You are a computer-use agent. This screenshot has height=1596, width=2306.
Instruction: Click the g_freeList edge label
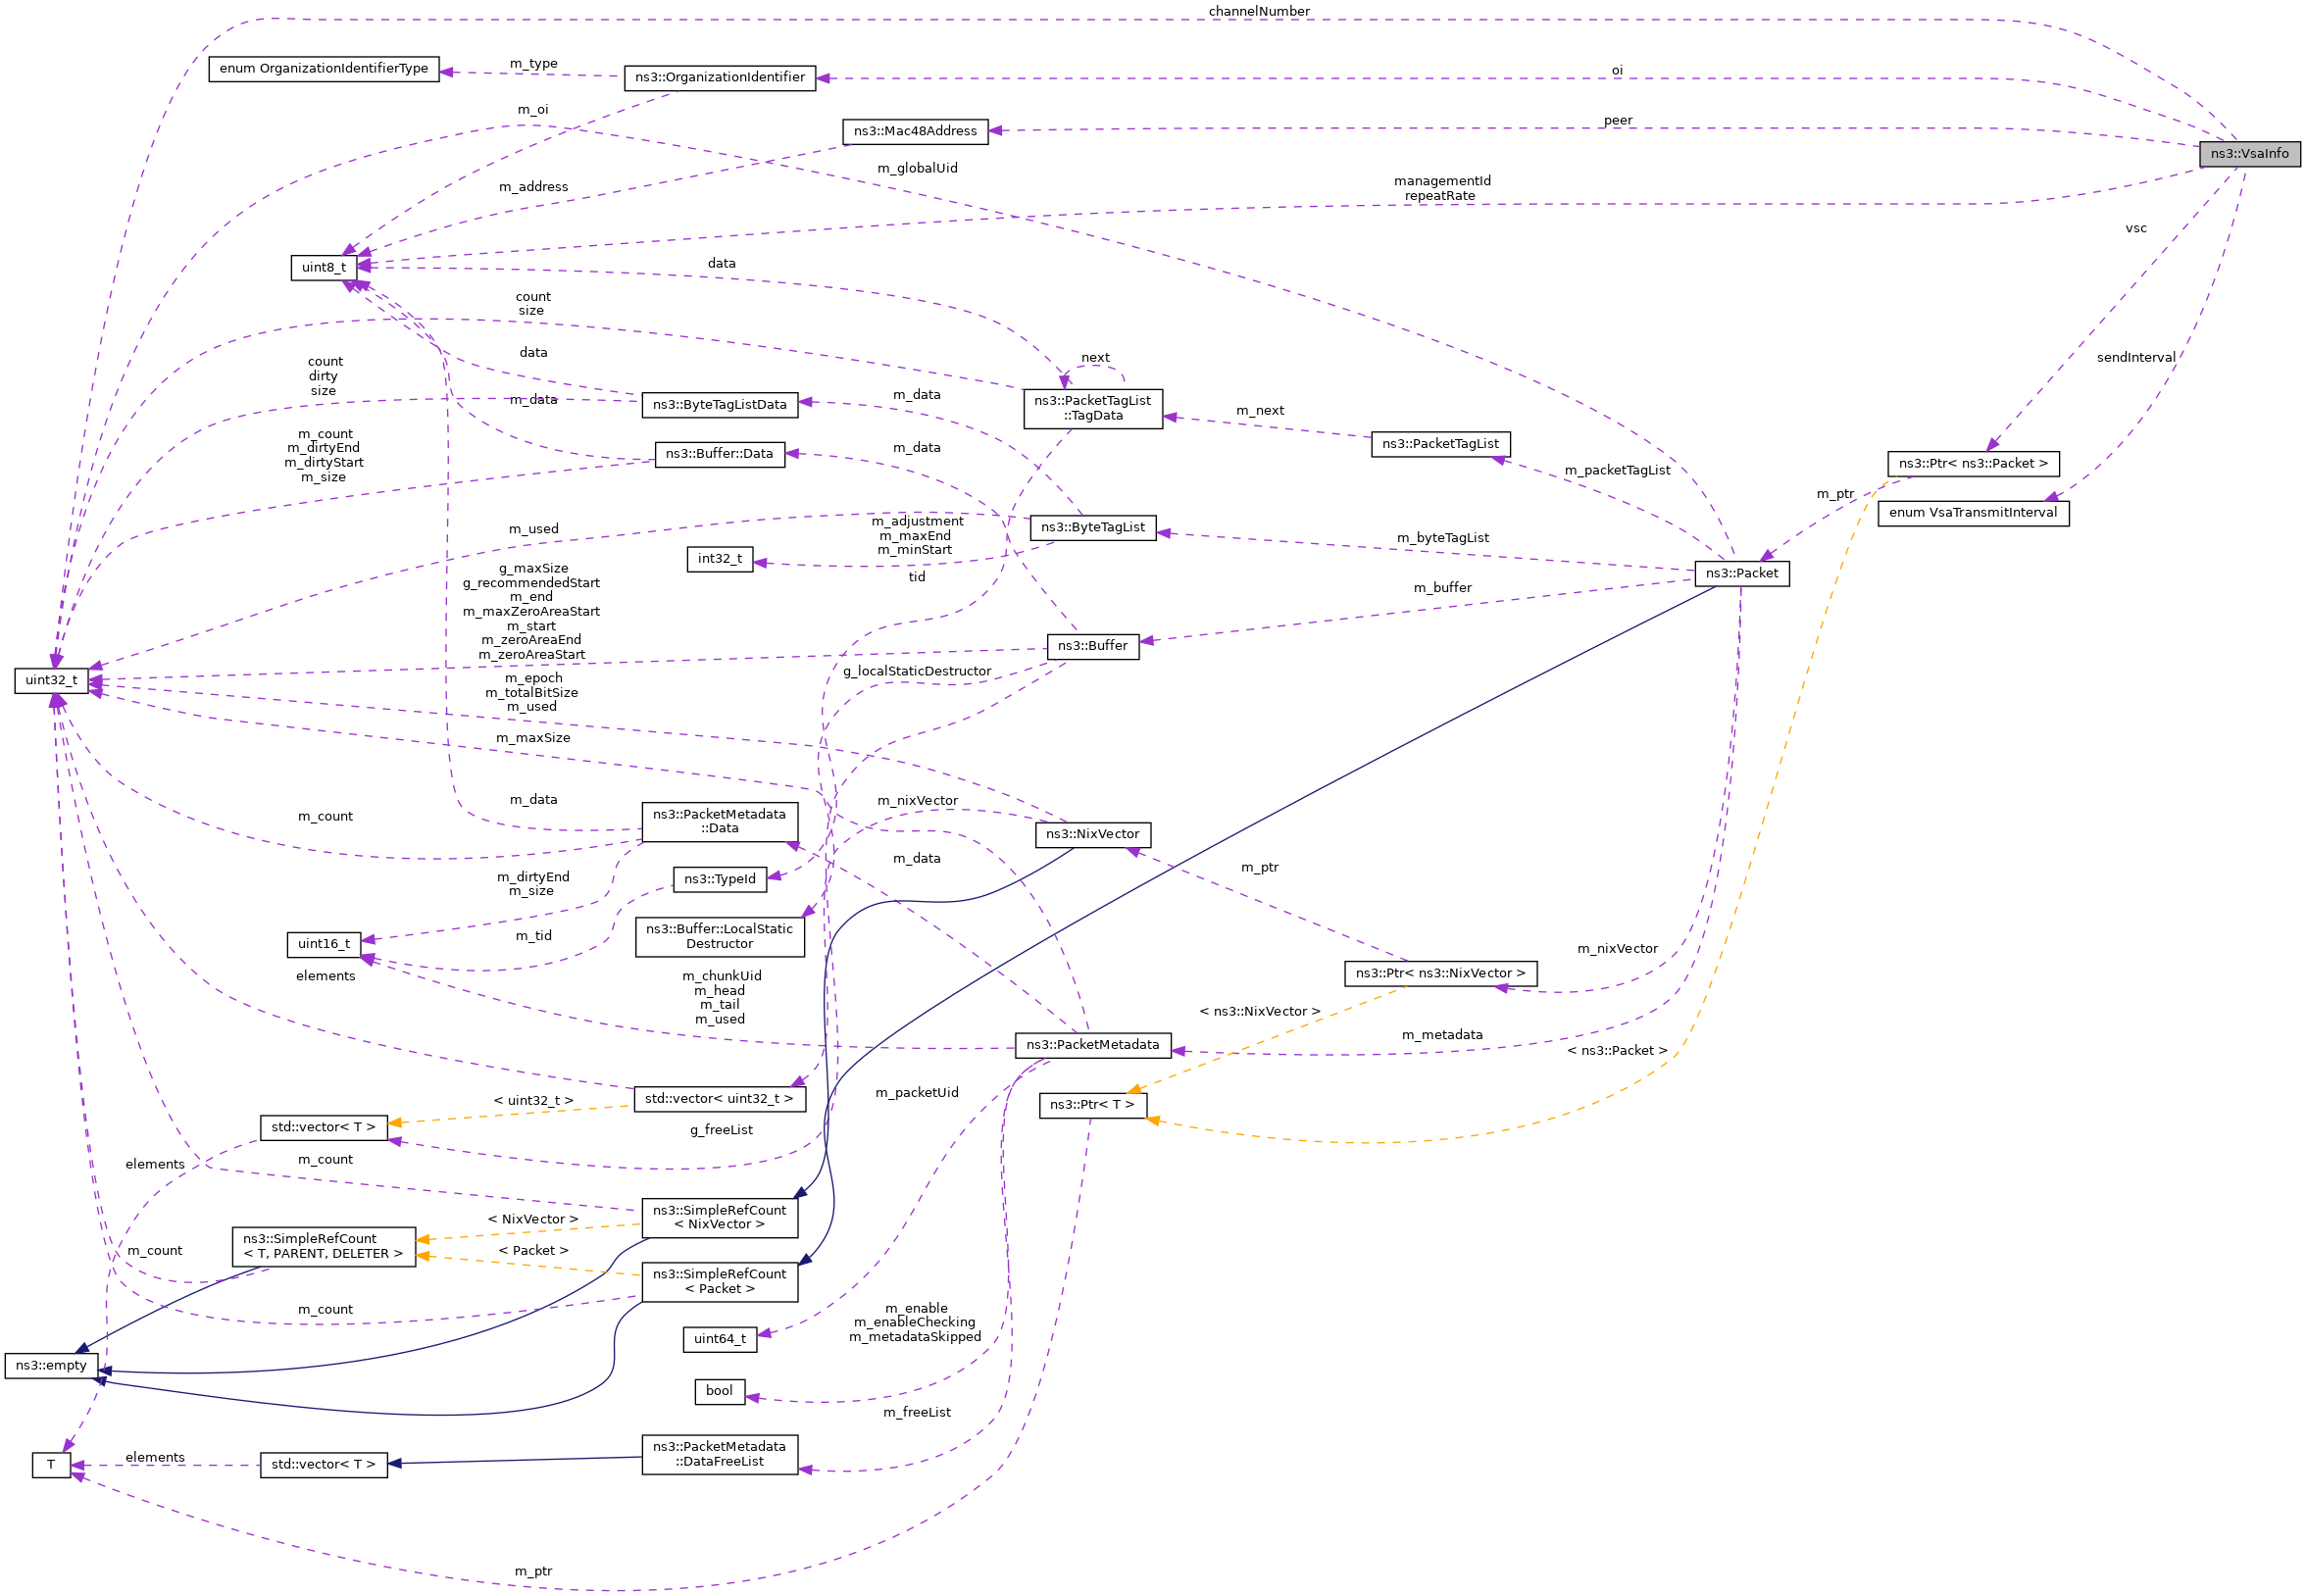(721, 1131)
